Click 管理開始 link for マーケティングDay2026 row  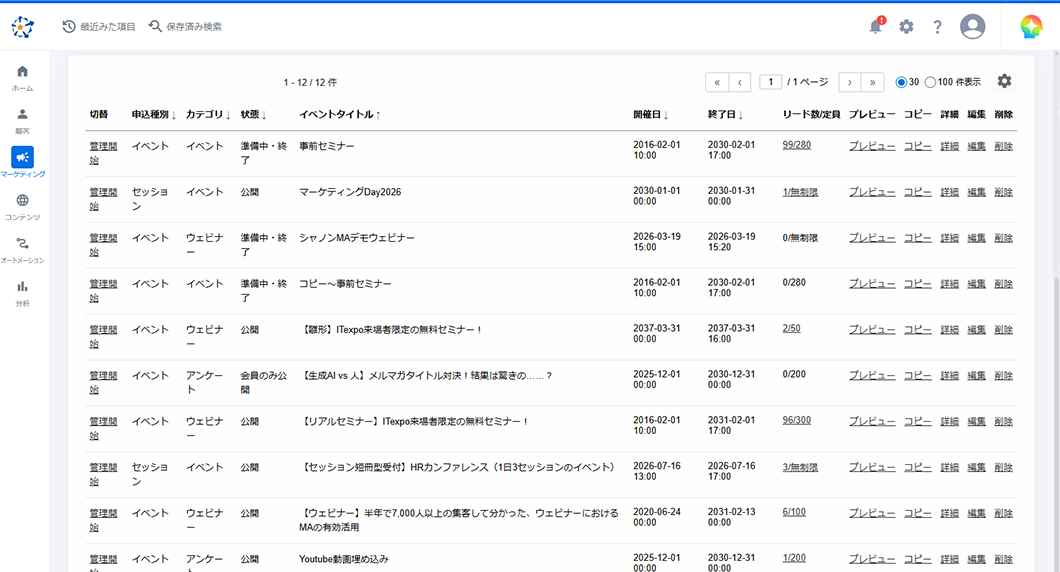[103, 199]
